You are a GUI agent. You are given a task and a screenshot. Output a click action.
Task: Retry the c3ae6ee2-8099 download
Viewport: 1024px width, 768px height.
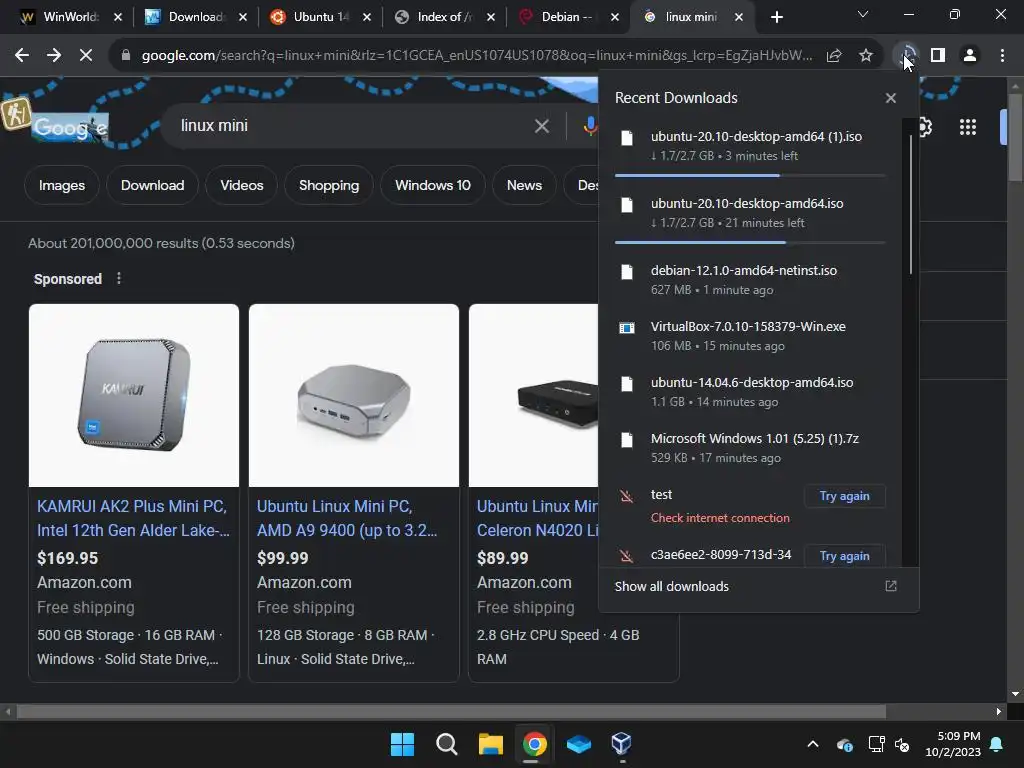(x=844, y=556)
